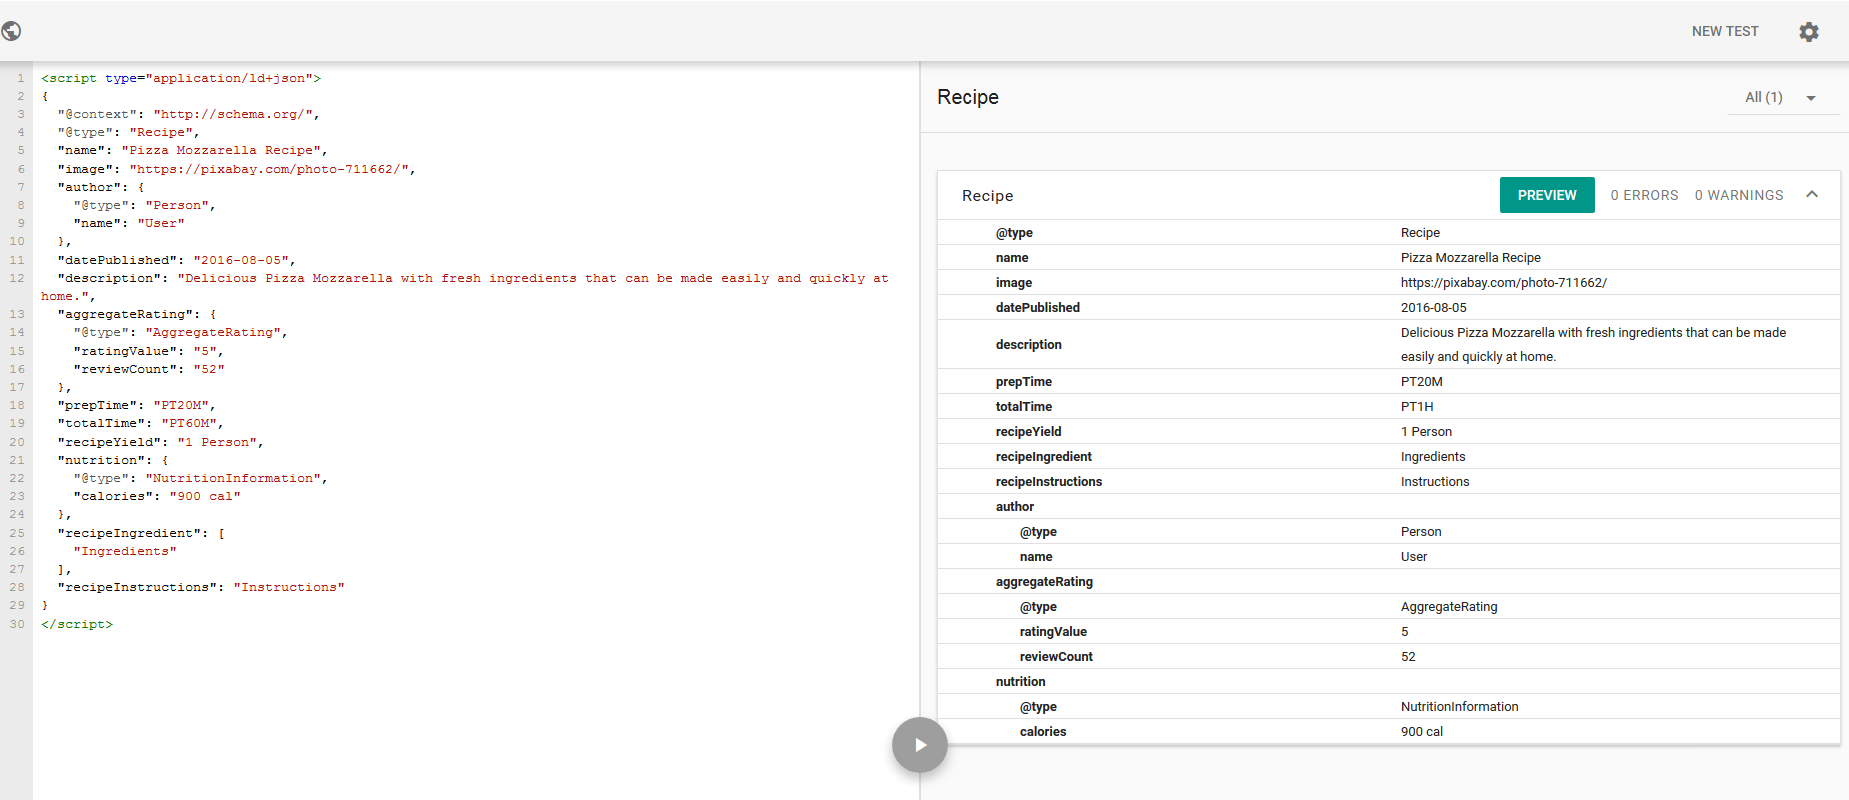Image resolution: width=1849 pixels, height=800 pixels.
Task: Select the recipeYield row label
Action: [x=1028, y=432]
